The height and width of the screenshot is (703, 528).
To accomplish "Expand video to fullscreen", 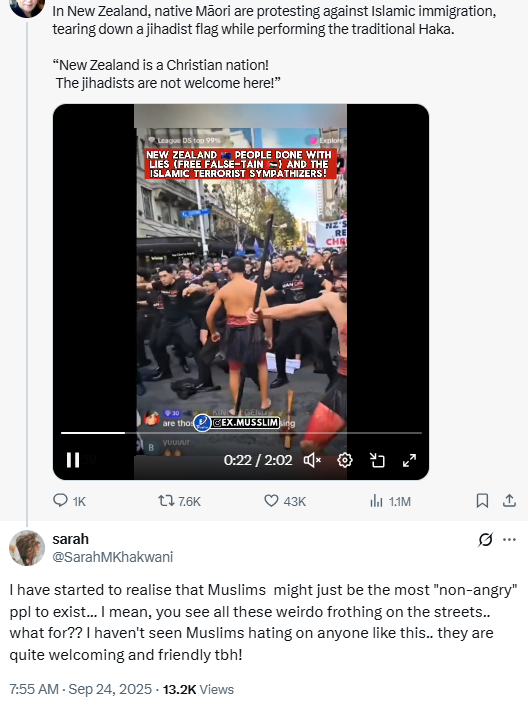I will point(409,460).
